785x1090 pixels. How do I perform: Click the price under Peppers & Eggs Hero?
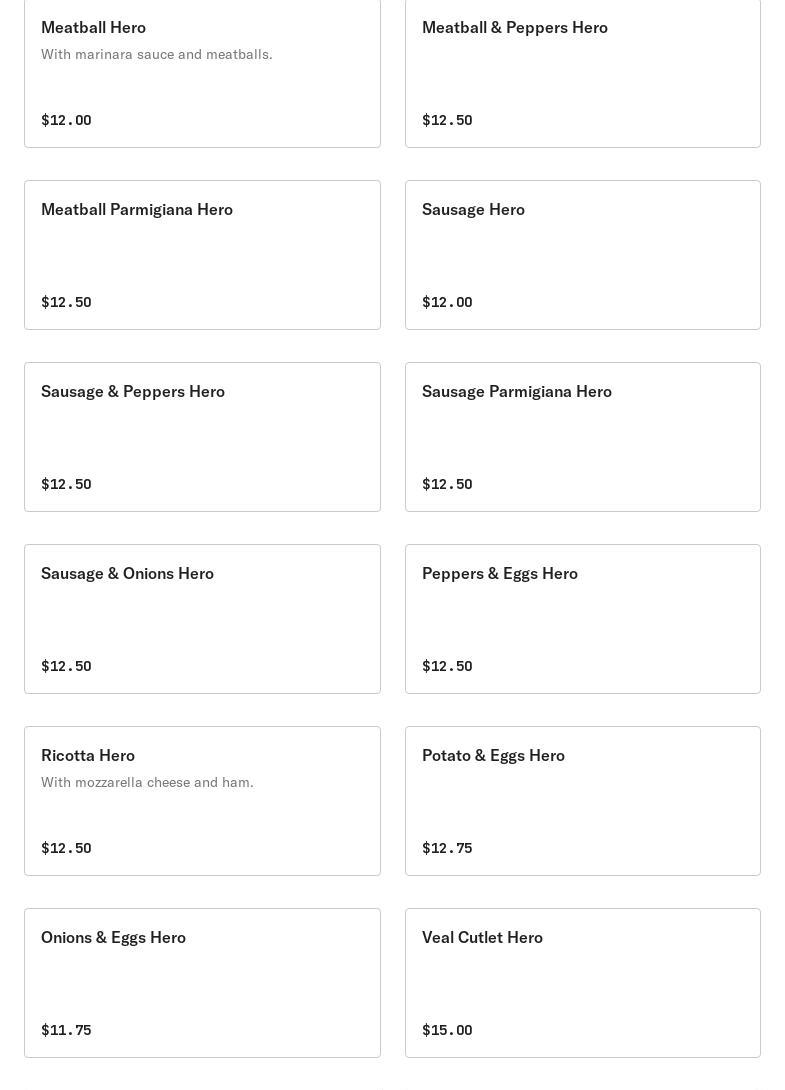tap(447, 666)
